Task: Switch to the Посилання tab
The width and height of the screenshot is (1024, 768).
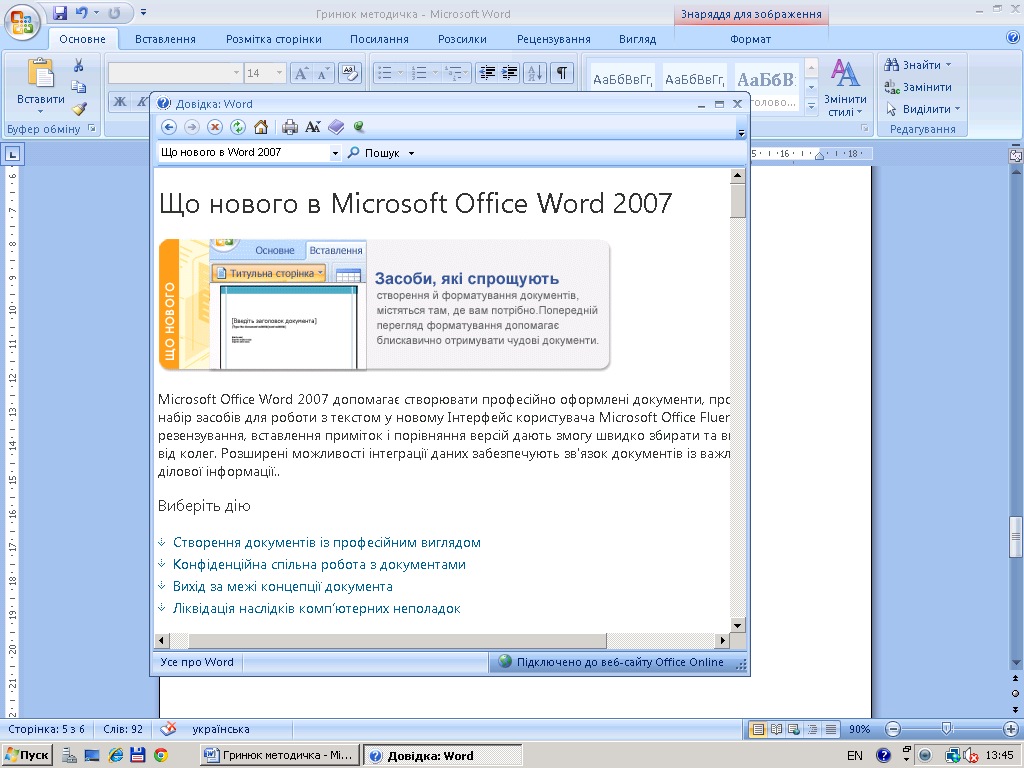Action: click(379, 39)
